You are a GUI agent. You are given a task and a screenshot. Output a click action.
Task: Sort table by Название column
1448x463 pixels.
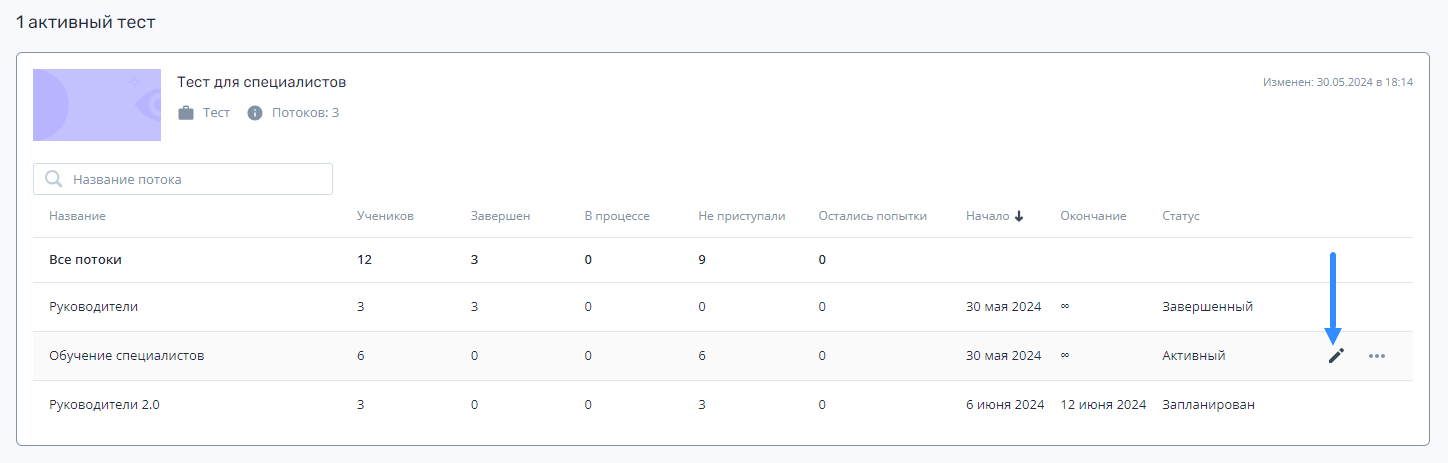77,216
